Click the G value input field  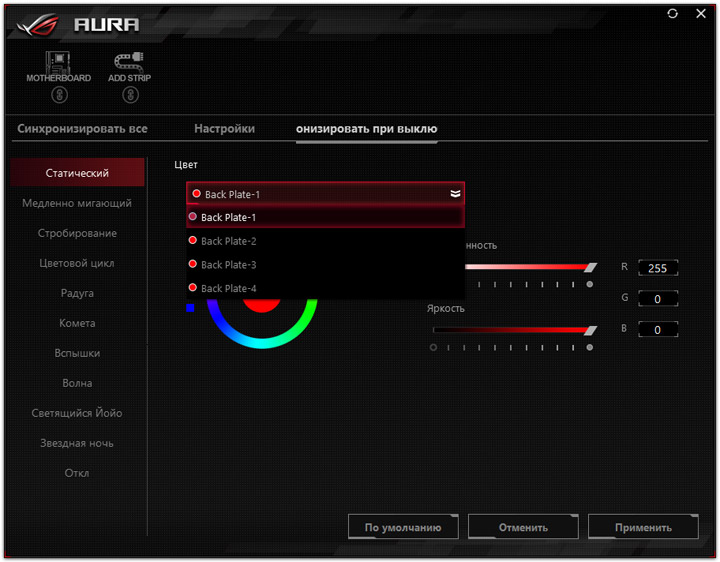tap(658, 299)
